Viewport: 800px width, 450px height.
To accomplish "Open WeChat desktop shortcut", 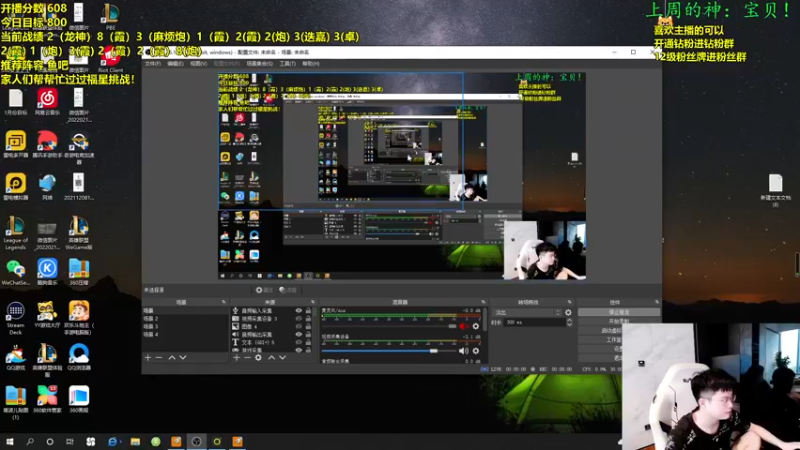I will [15, 272].
